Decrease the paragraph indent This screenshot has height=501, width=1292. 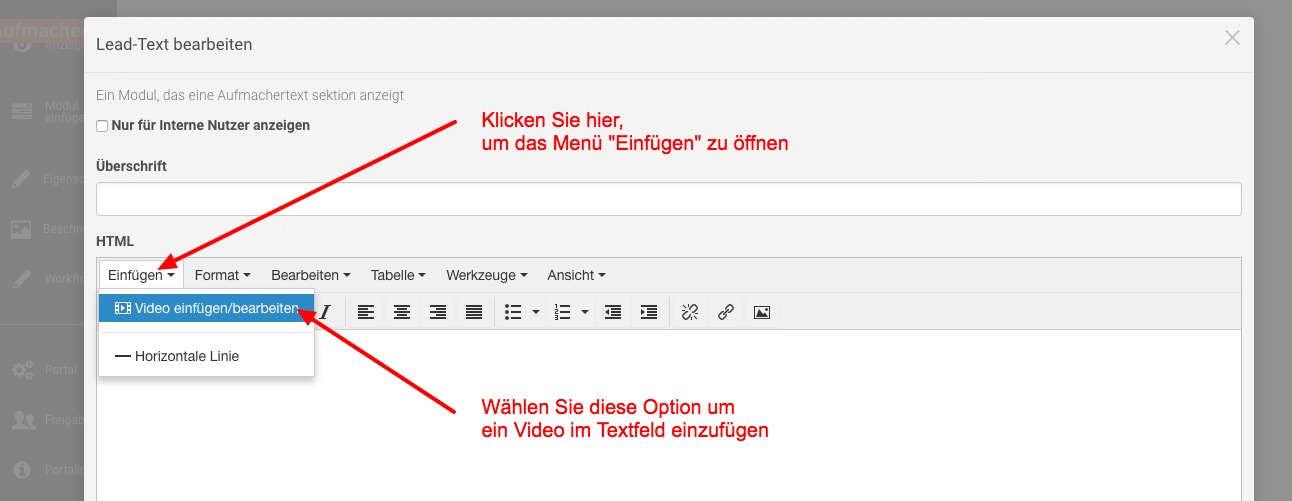(x=613, y=312)
